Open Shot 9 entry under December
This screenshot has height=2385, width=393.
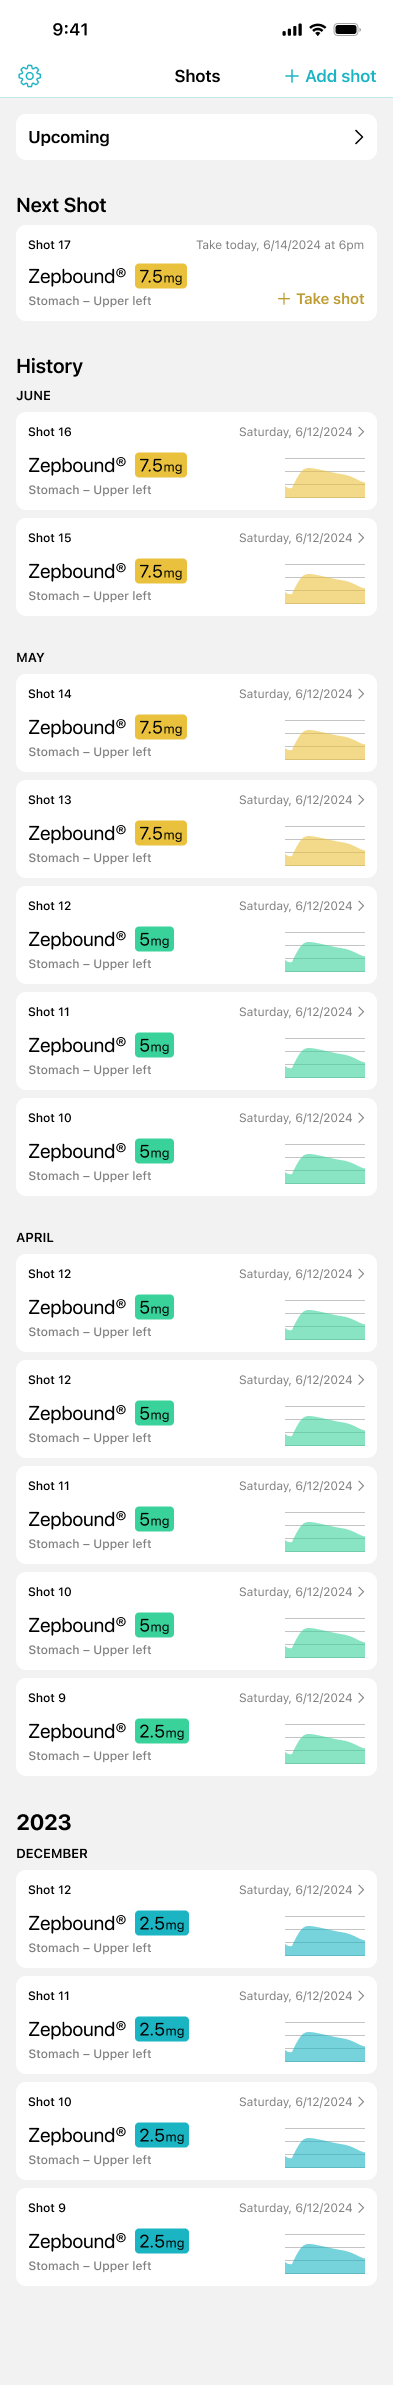click(x=196, y=2237)
